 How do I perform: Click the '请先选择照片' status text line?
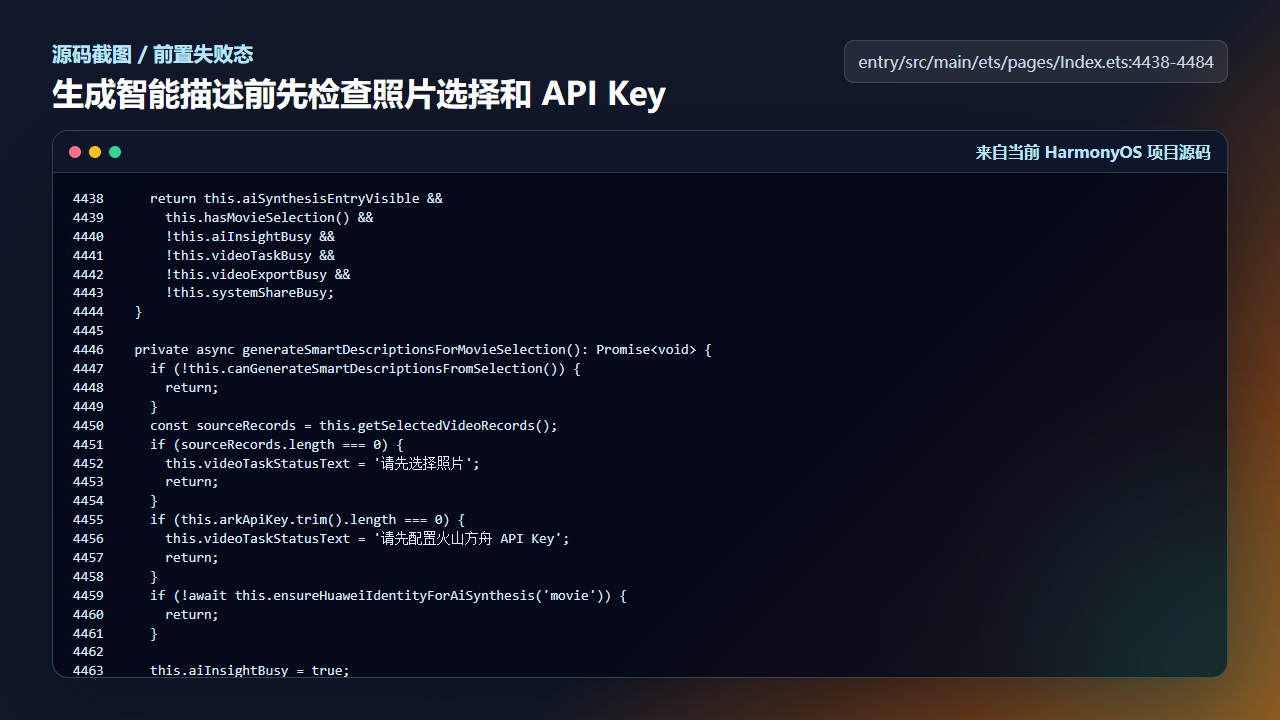point(323,463)
